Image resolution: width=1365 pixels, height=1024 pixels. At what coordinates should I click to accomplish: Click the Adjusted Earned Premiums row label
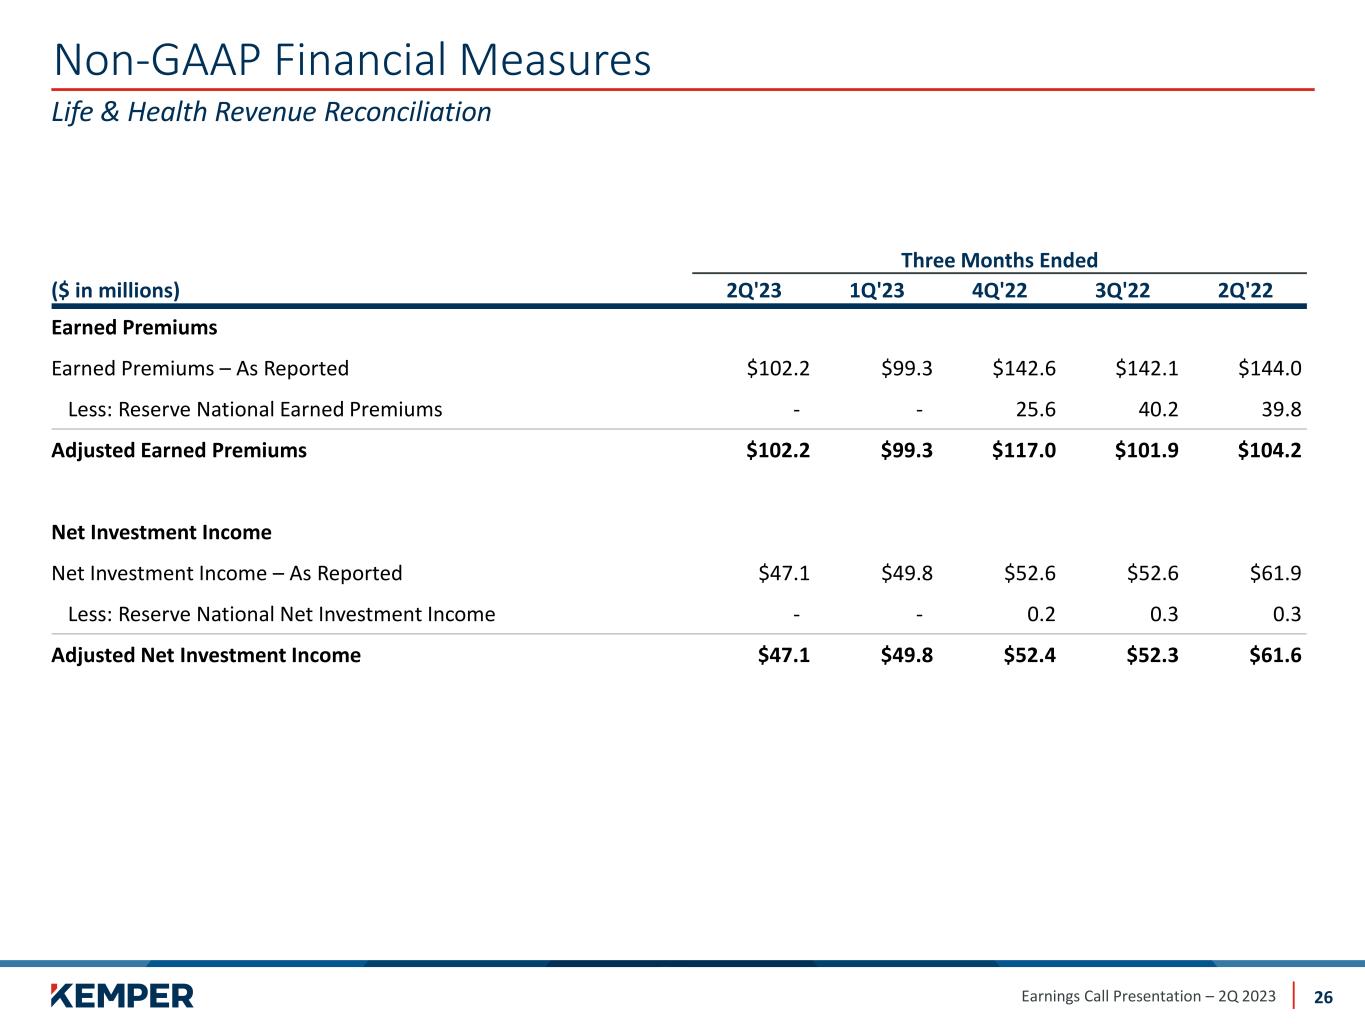[179, 450]
